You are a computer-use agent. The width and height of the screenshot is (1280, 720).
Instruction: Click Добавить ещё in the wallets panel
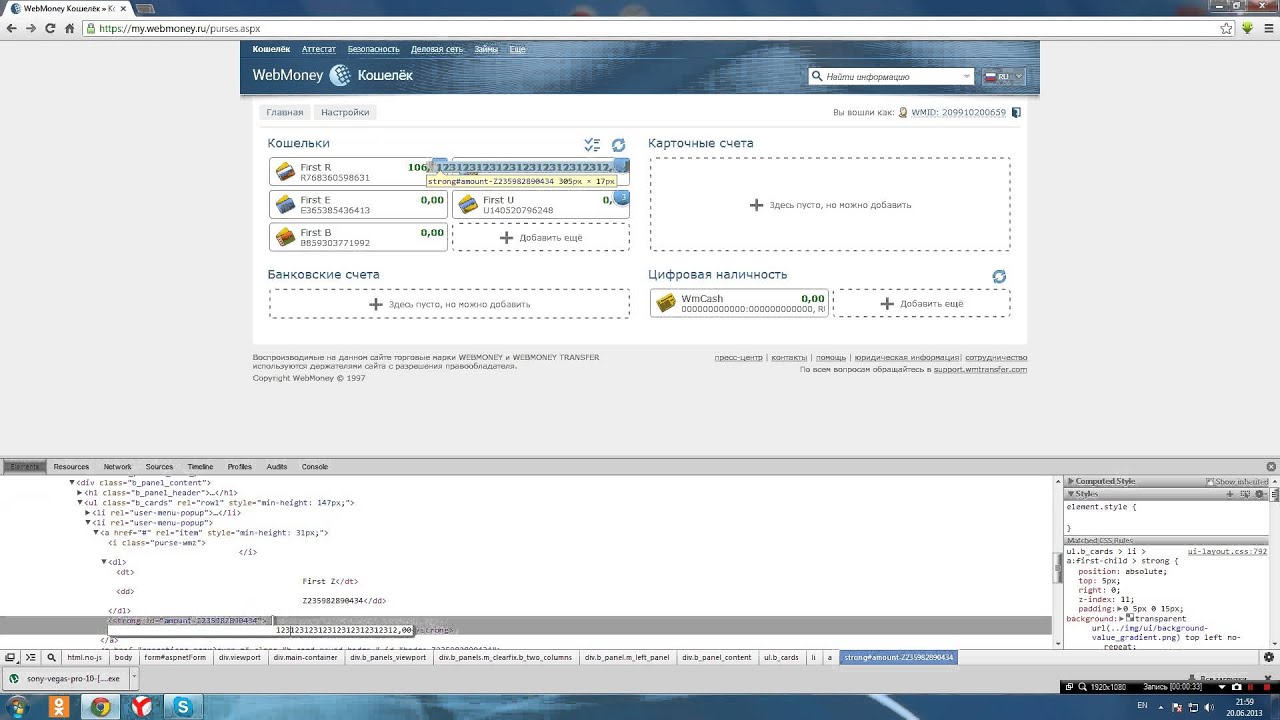pos(541,237)
